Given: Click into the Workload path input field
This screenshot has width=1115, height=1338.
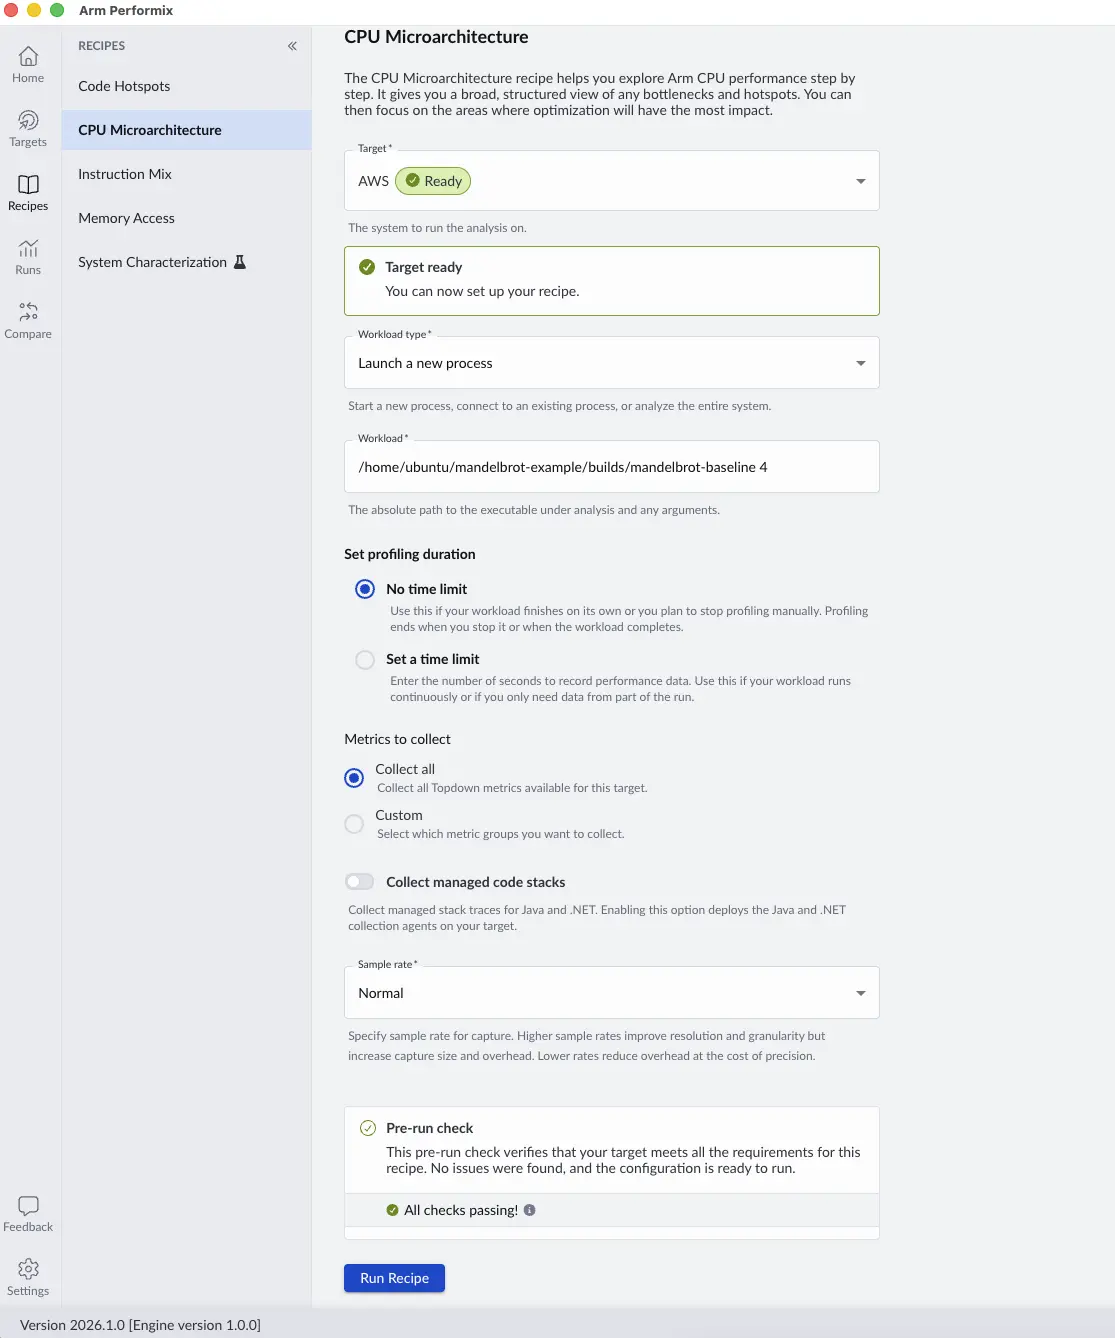Looking at the screenshot, I should [611, 467].
